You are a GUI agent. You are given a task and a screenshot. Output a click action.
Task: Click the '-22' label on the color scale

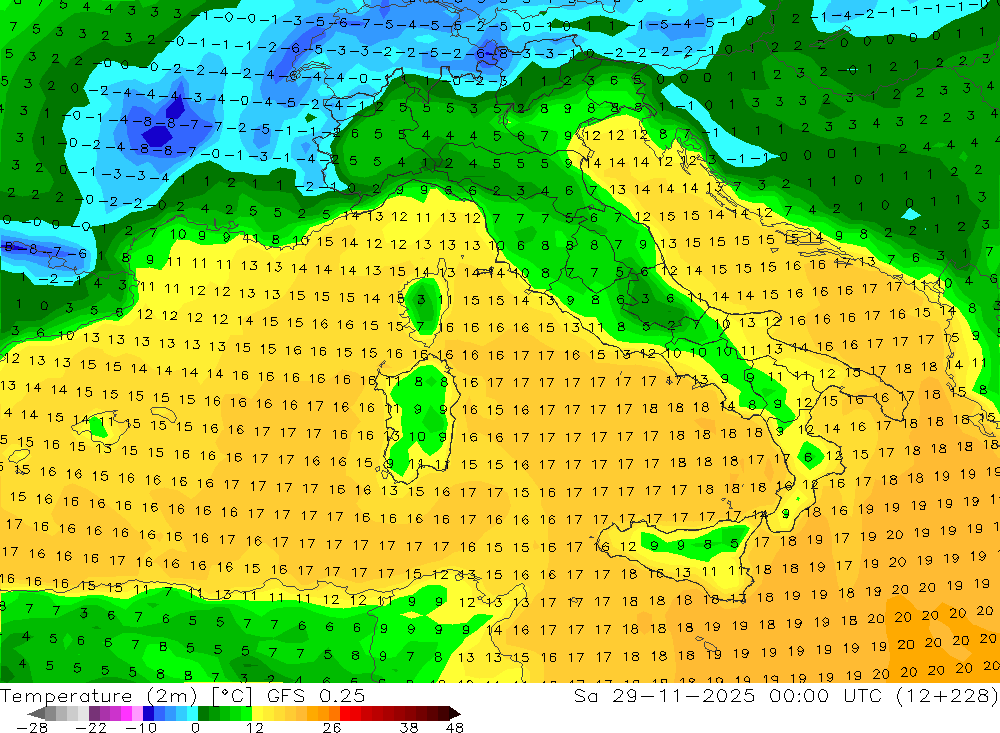pyautogui.click(x=91, y=727)
